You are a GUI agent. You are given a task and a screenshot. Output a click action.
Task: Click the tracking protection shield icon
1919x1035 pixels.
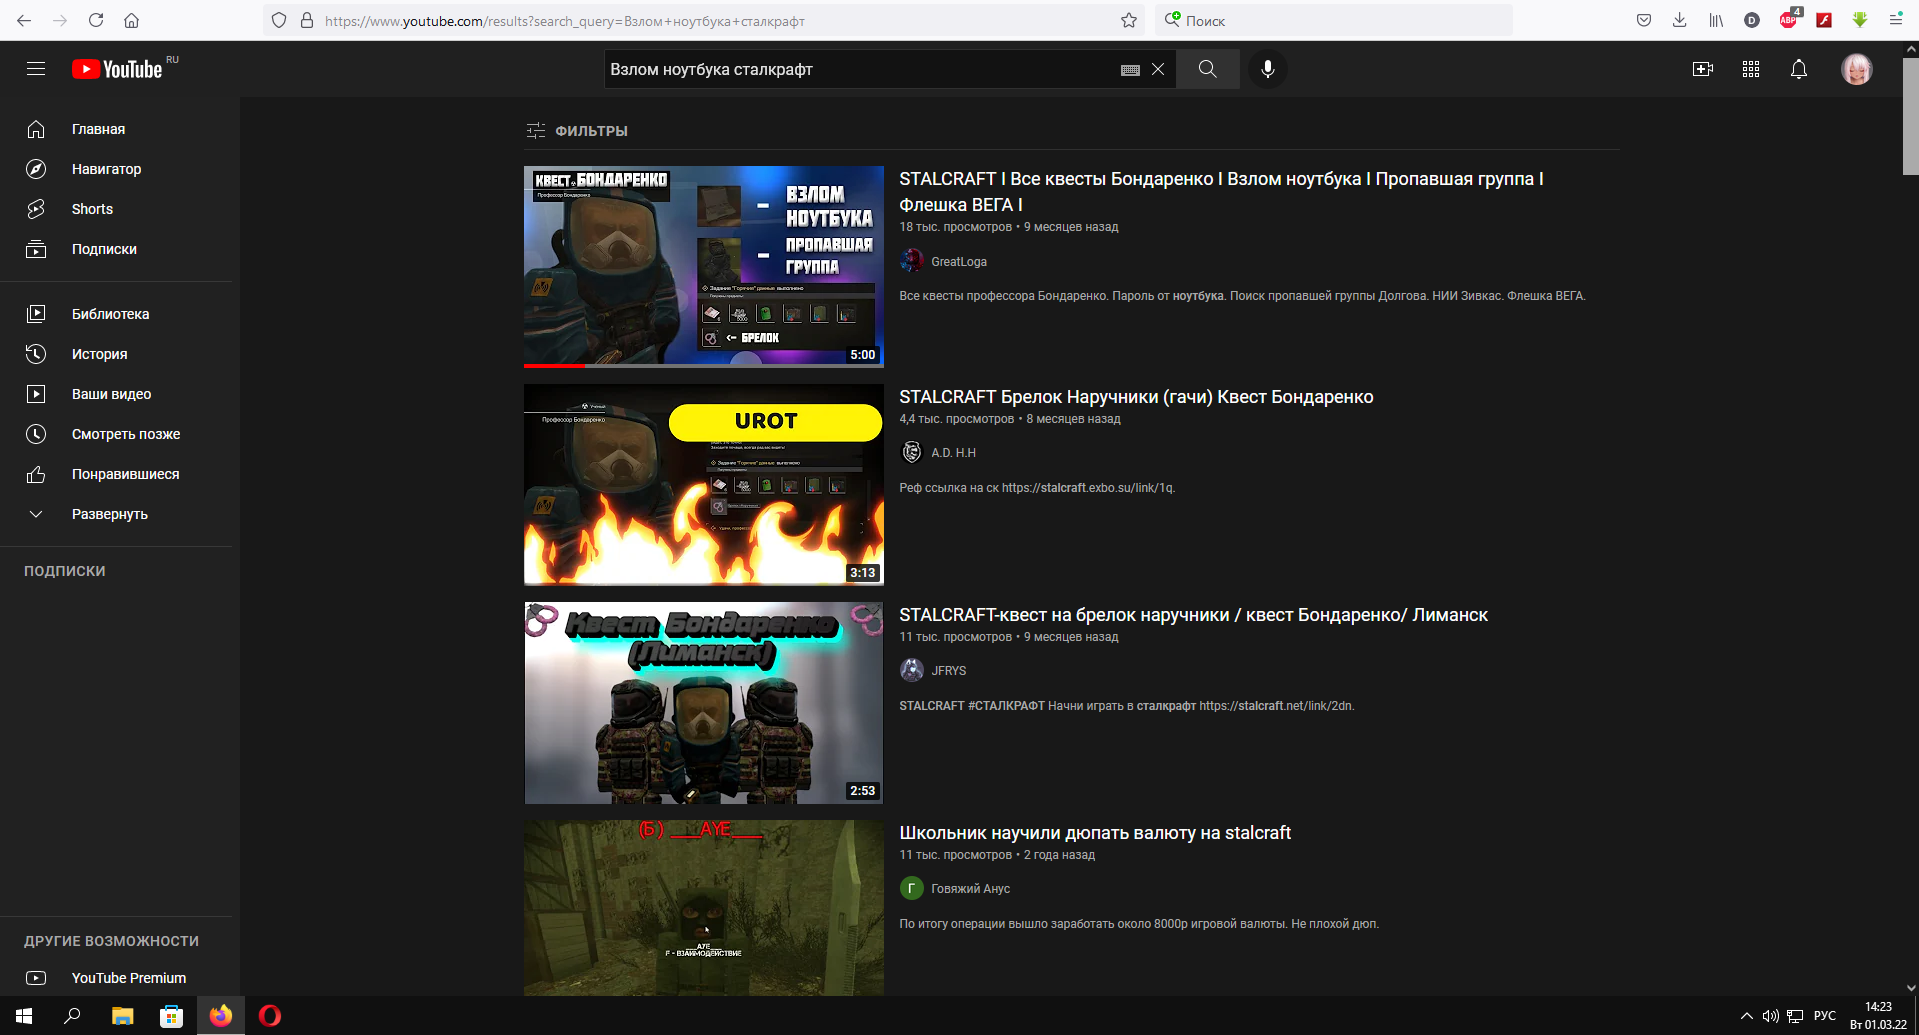tap(279, 20)
